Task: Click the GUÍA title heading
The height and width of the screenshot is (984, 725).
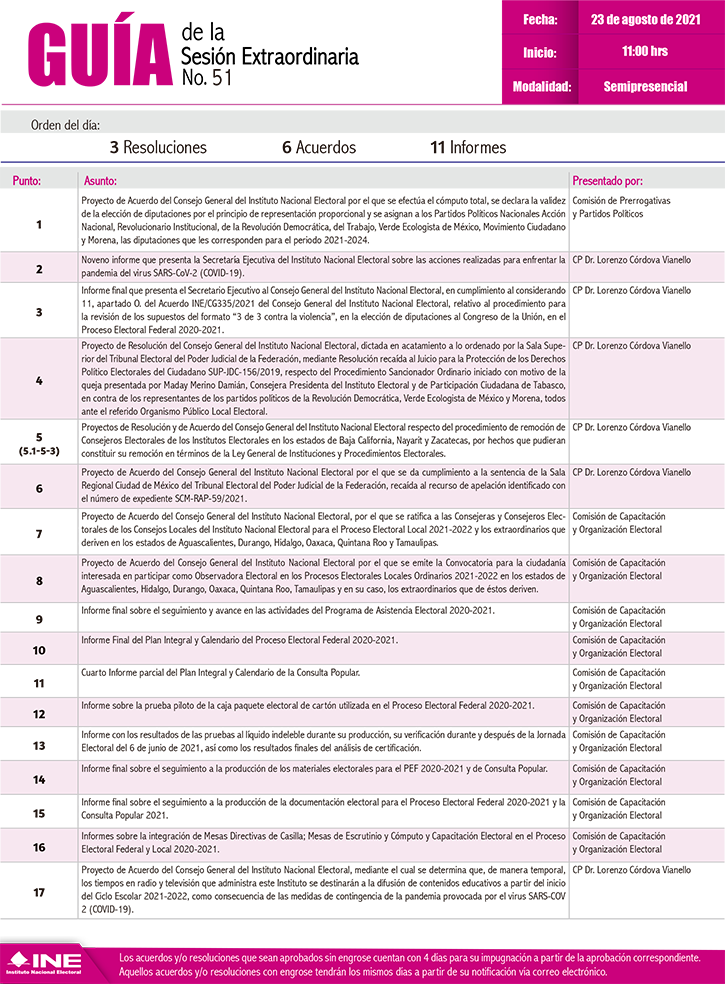Action: [x=100, y=51]
